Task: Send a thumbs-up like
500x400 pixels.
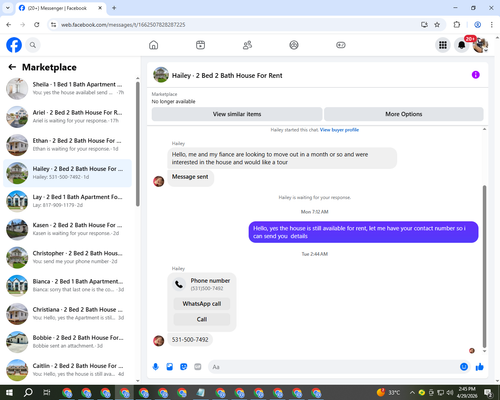Action: tap(480, 367)
